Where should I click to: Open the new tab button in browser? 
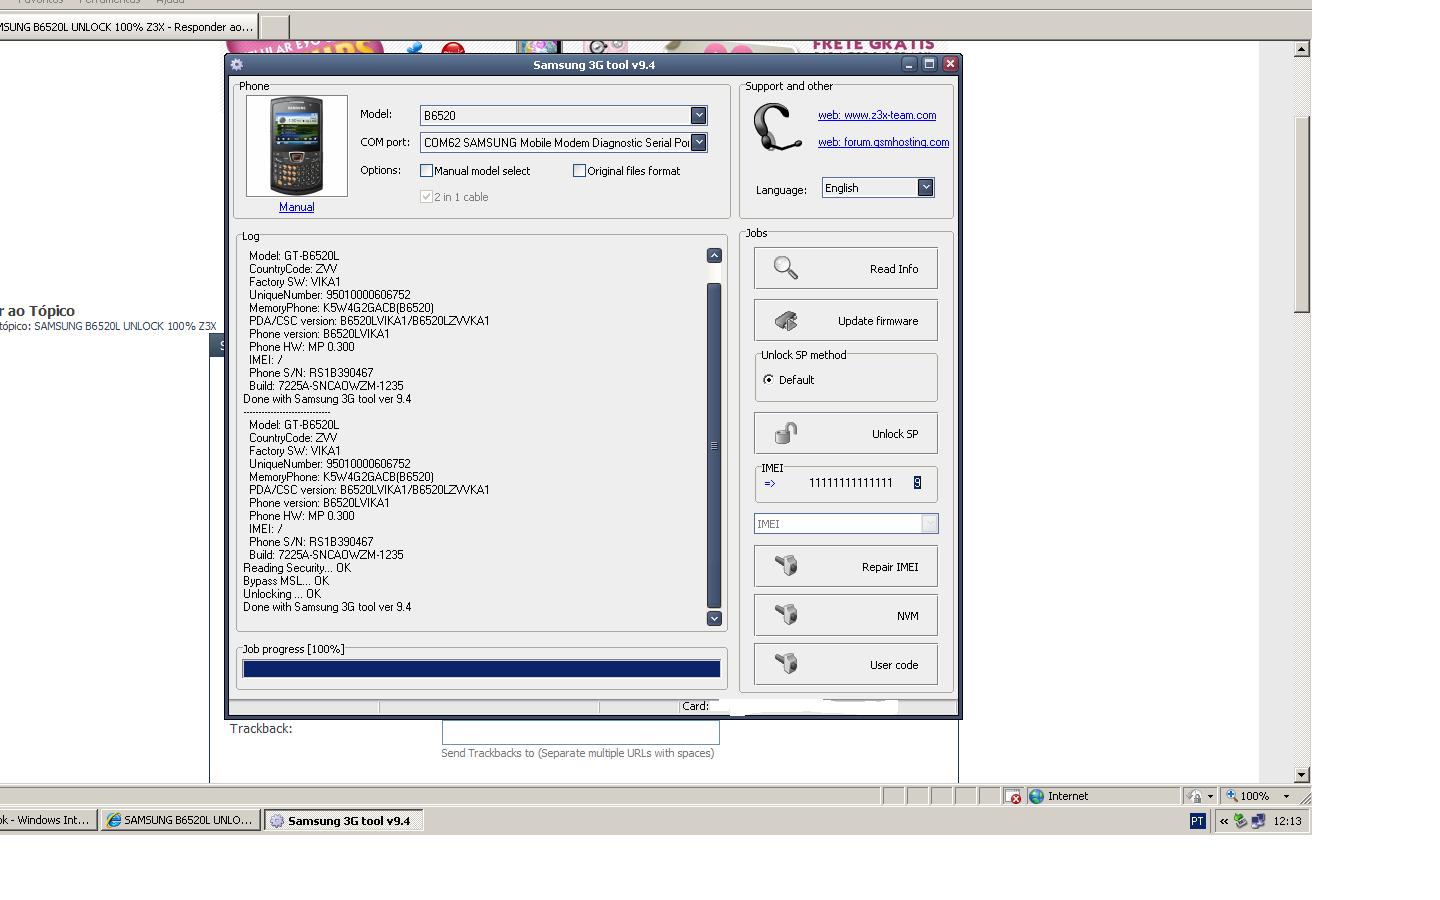pyautogui.click(x=274, y=27)
